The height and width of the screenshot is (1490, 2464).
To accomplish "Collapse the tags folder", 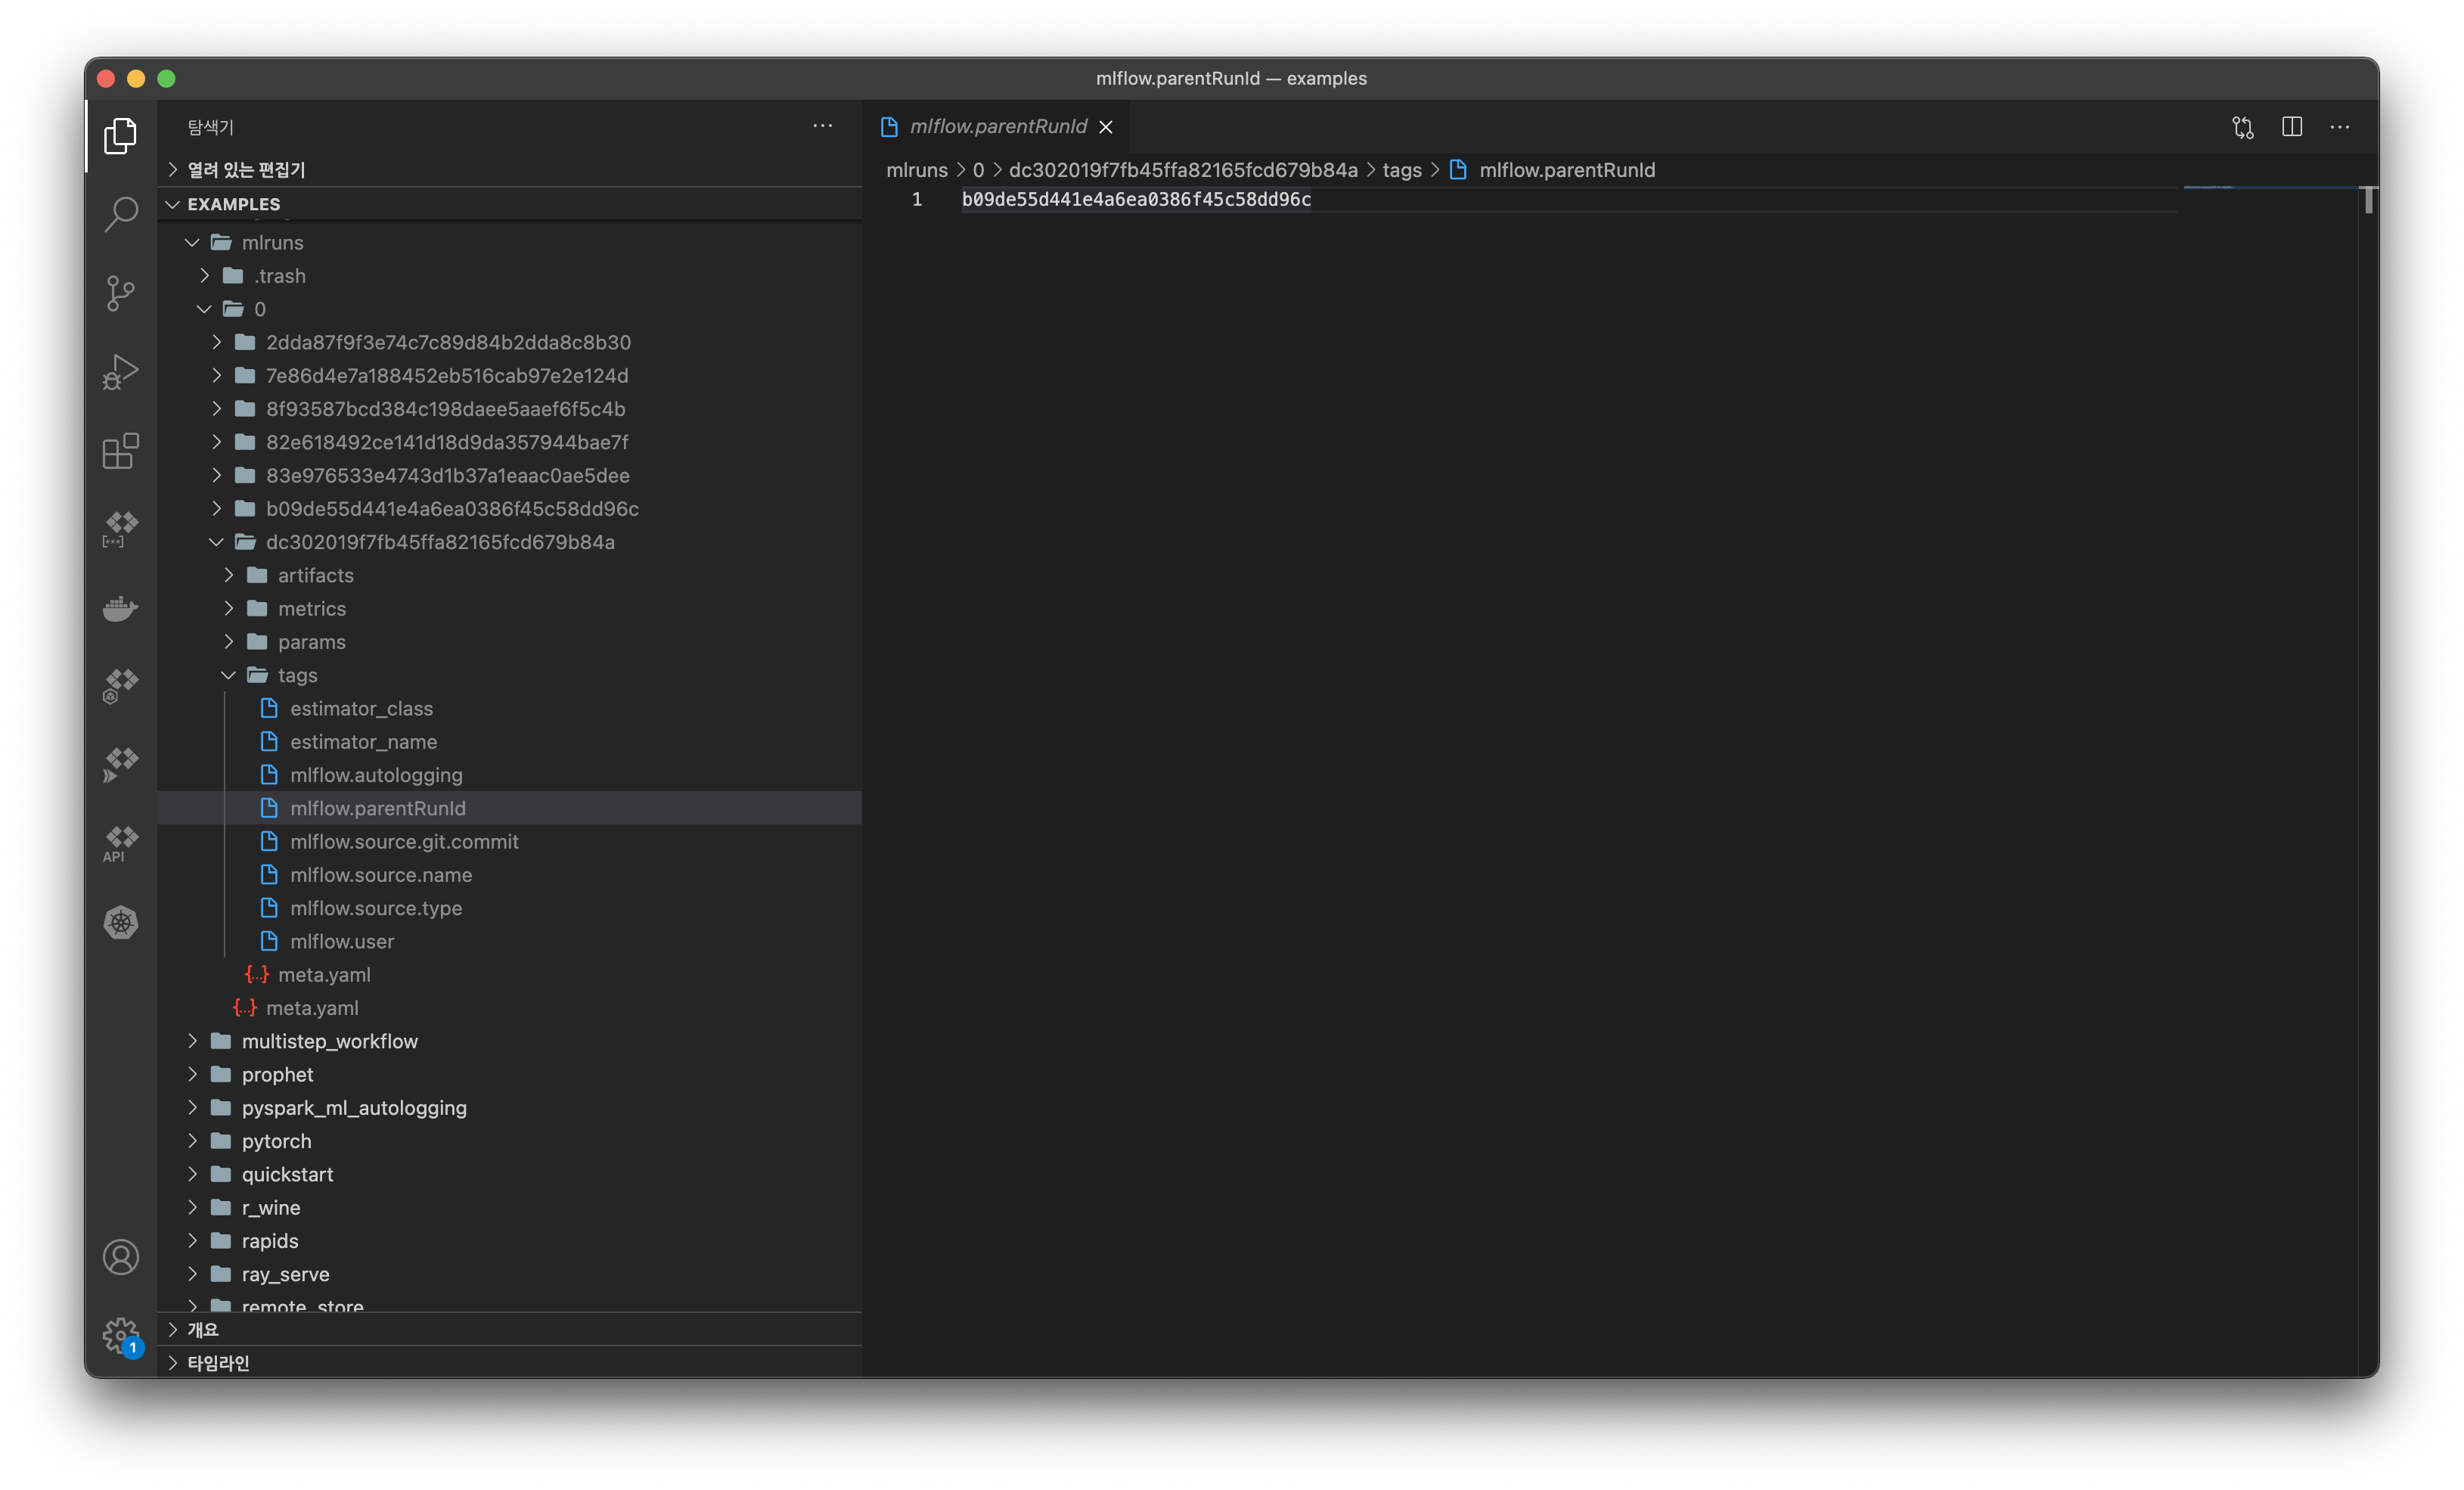I will [297, 675].
